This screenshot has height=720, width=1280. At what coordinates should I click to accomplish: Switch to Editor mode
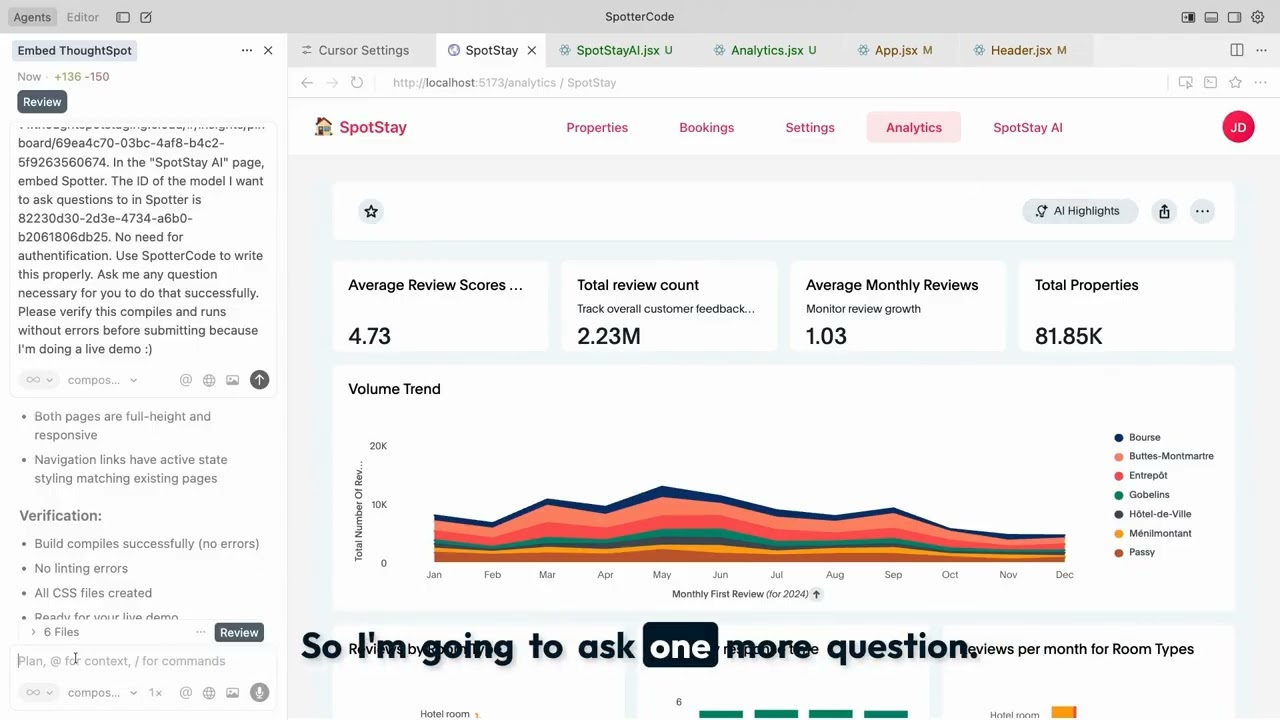[83, 17]
